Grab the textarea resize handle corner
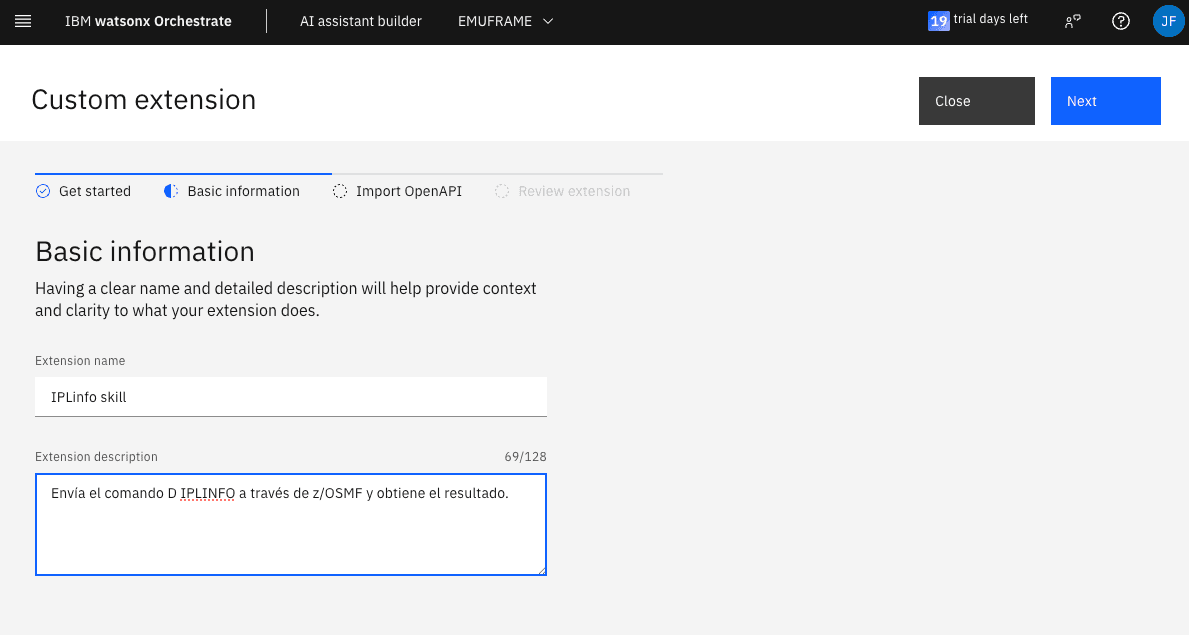This screenshot has width=1189, height=635. click(x=541, y=570)
